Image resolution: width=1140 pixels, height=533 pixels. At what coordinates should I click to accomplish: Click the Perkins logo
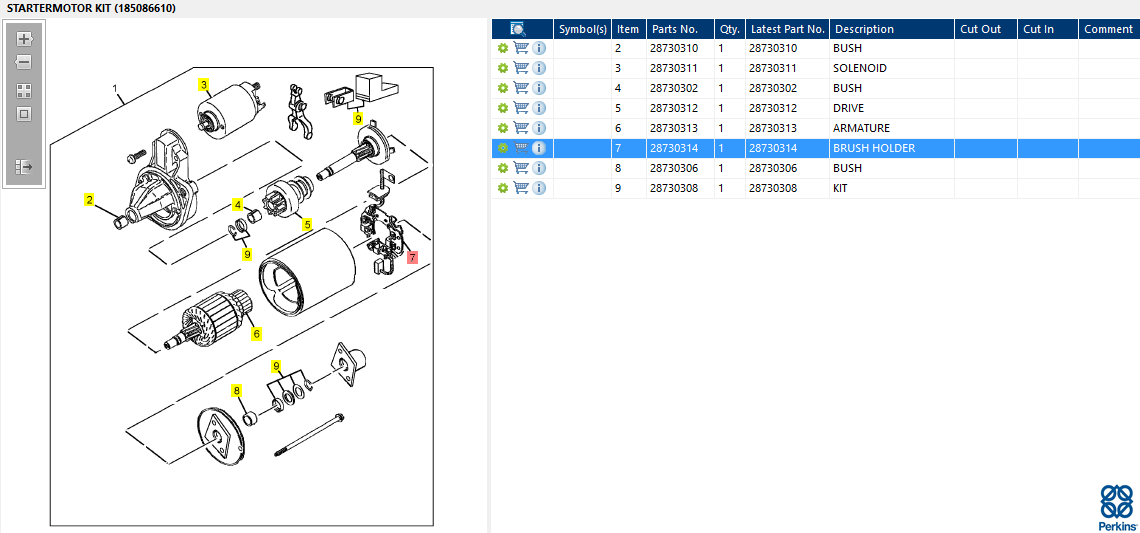point(1117,508)
